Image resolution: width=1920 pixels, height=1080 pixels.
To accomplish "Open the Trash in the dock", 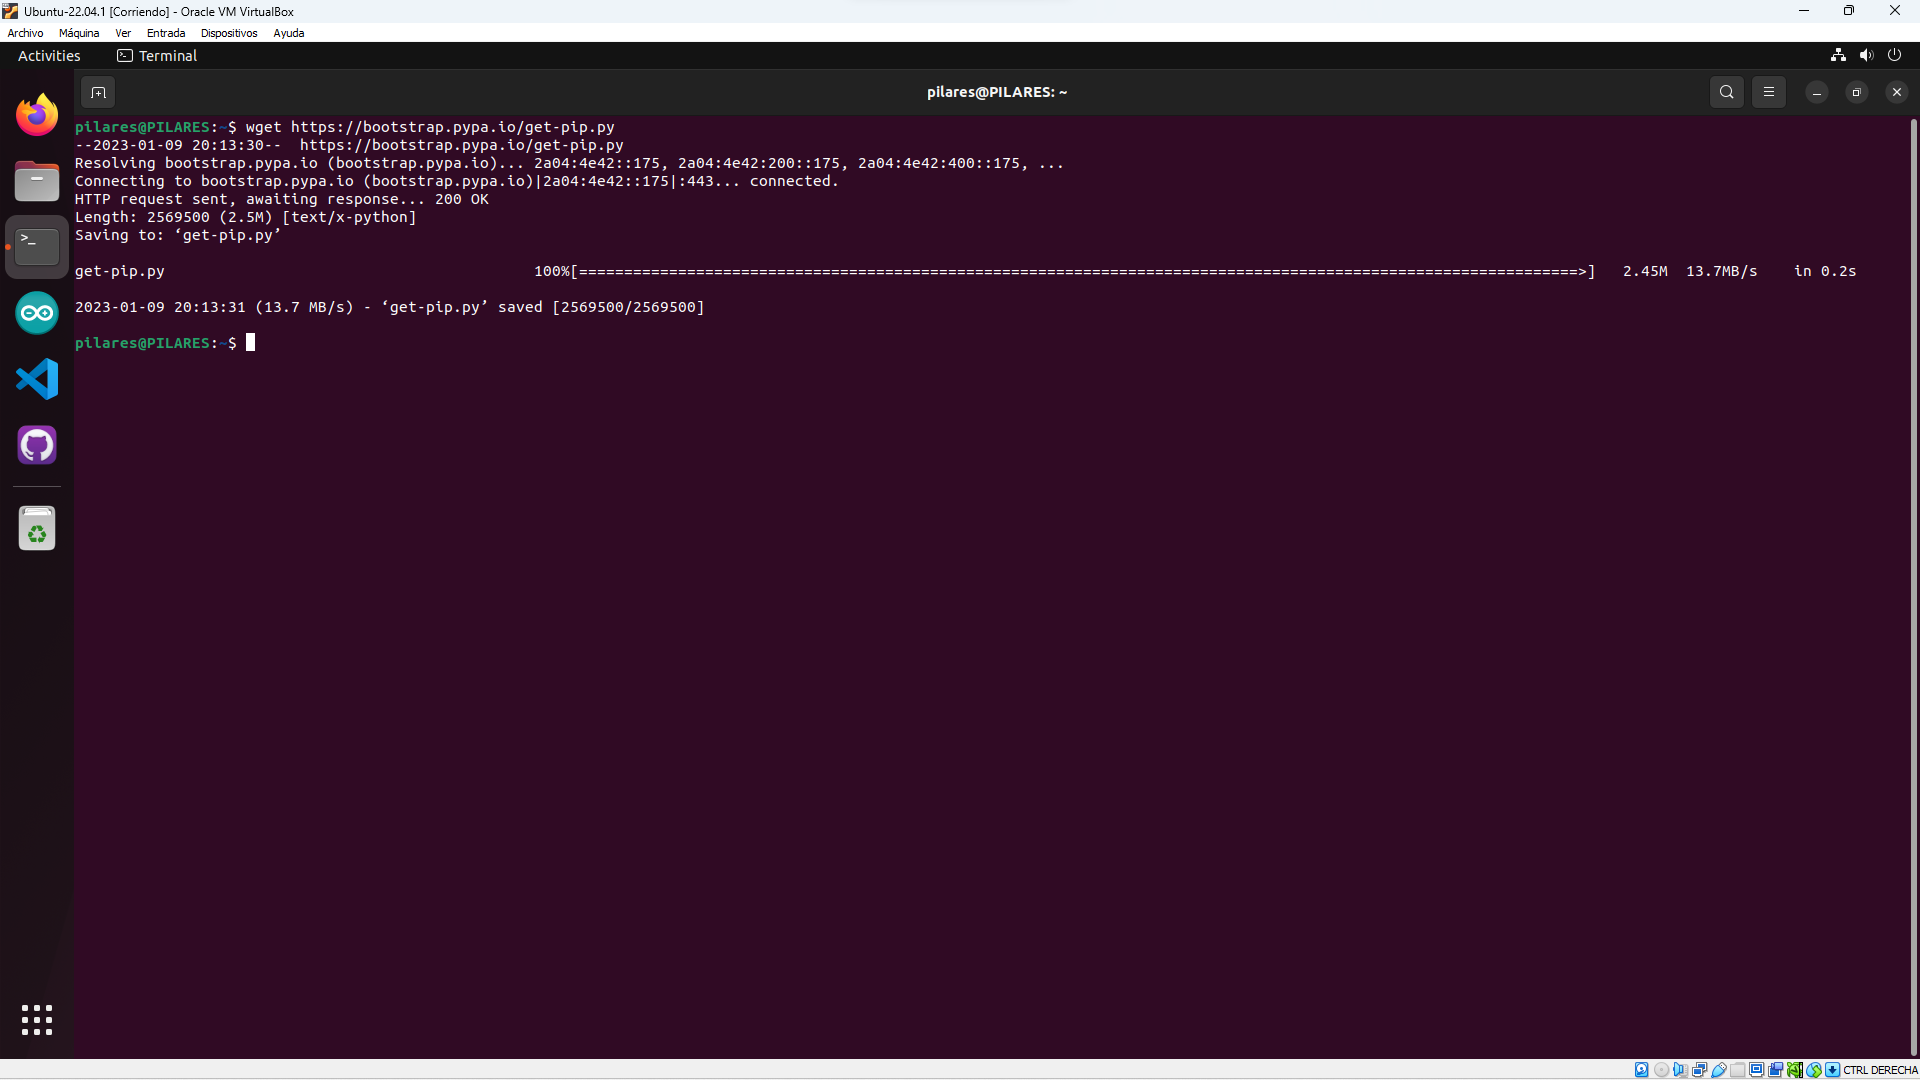I will pos(37,528).
